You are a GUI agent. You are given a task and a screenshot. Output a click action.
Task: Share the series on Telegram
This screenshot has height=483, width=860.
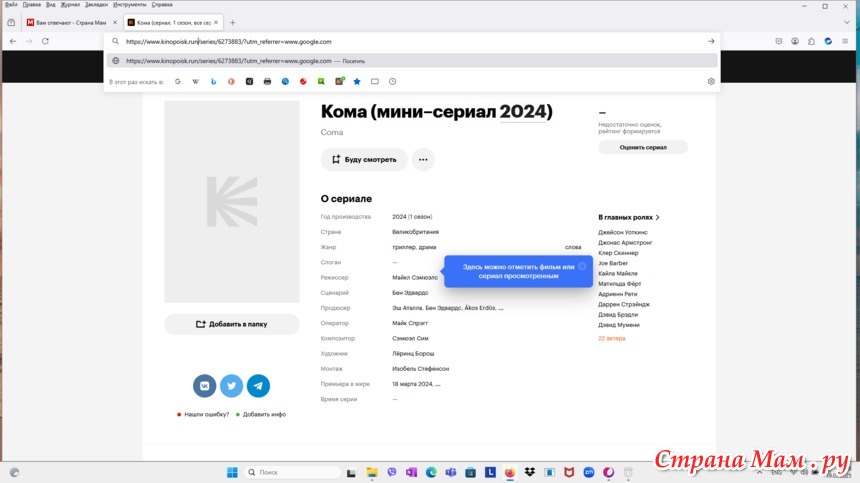pyautogui.click(x=258, y=386)
